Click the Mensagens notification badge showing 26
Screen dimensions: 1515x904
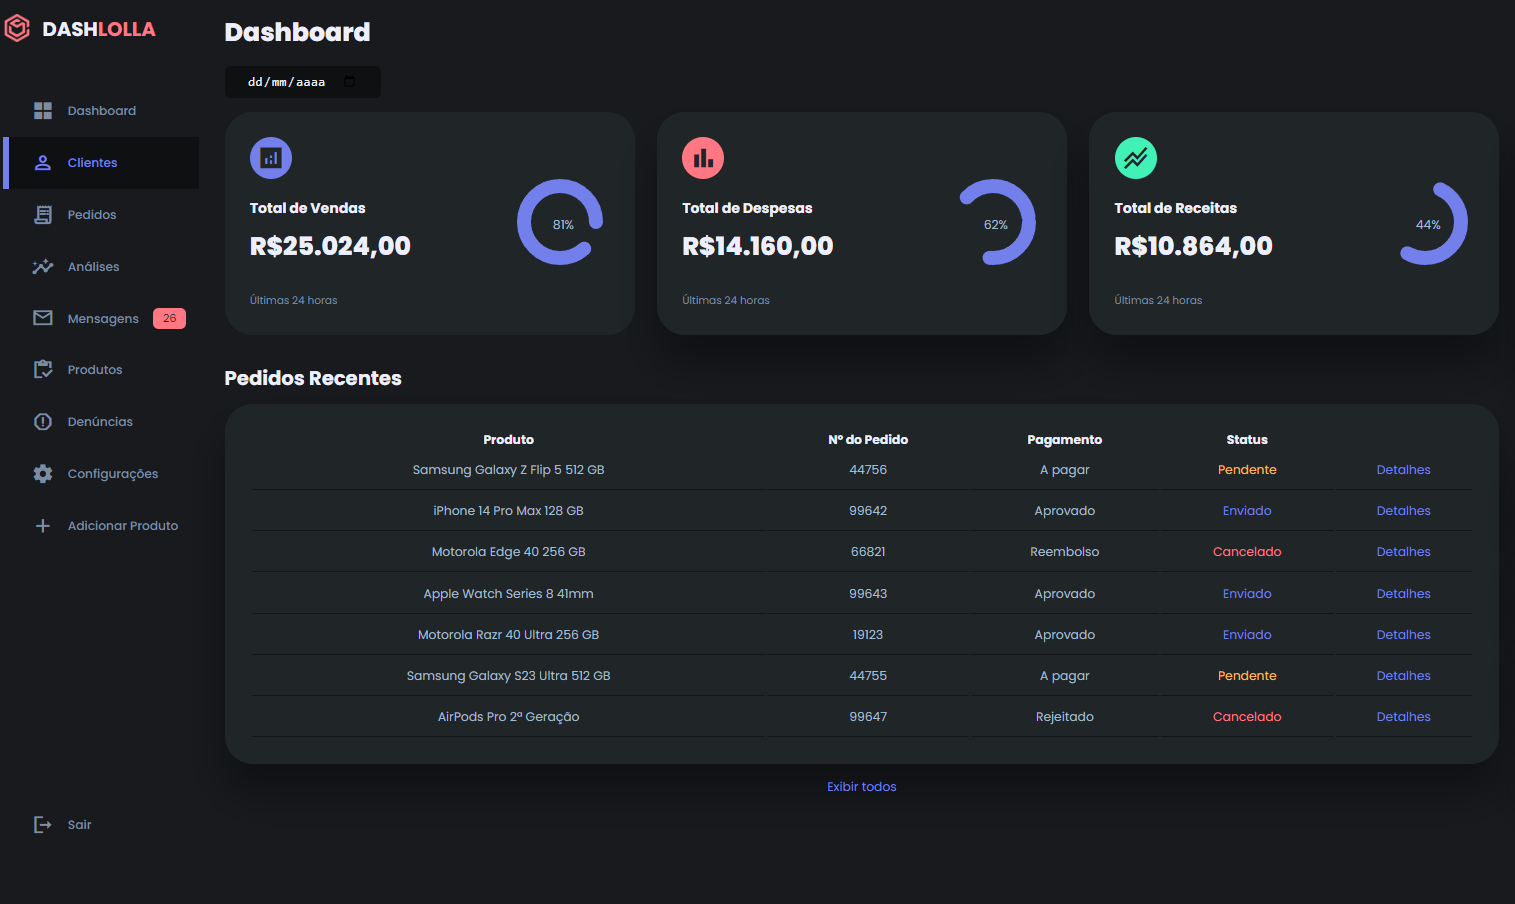pos(169,317)
